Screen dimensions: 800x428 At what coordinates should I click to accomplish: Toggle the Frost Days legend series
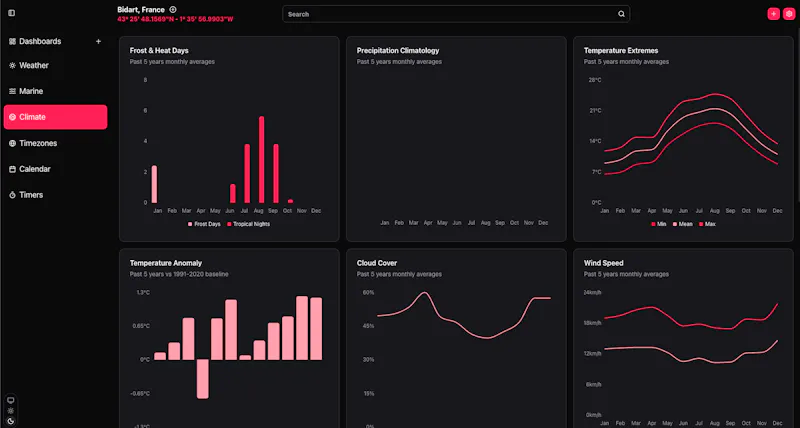[x=204, y=224]
